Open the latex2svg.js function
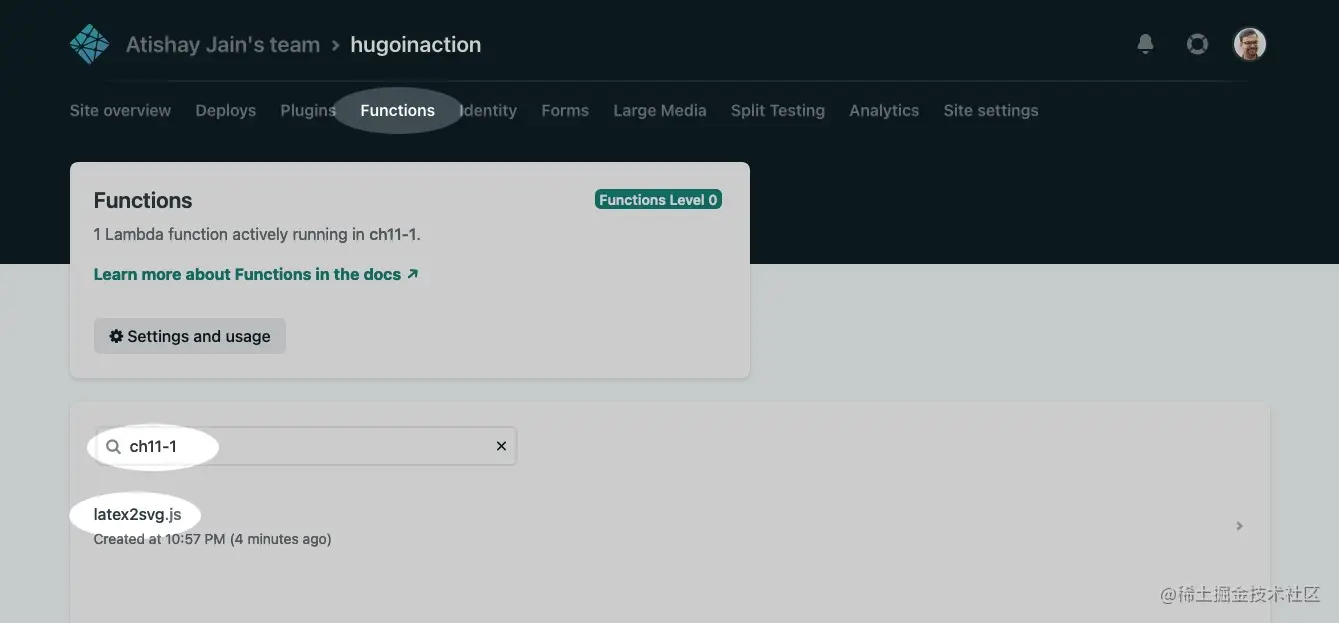1339x623 pixels. 137,515
